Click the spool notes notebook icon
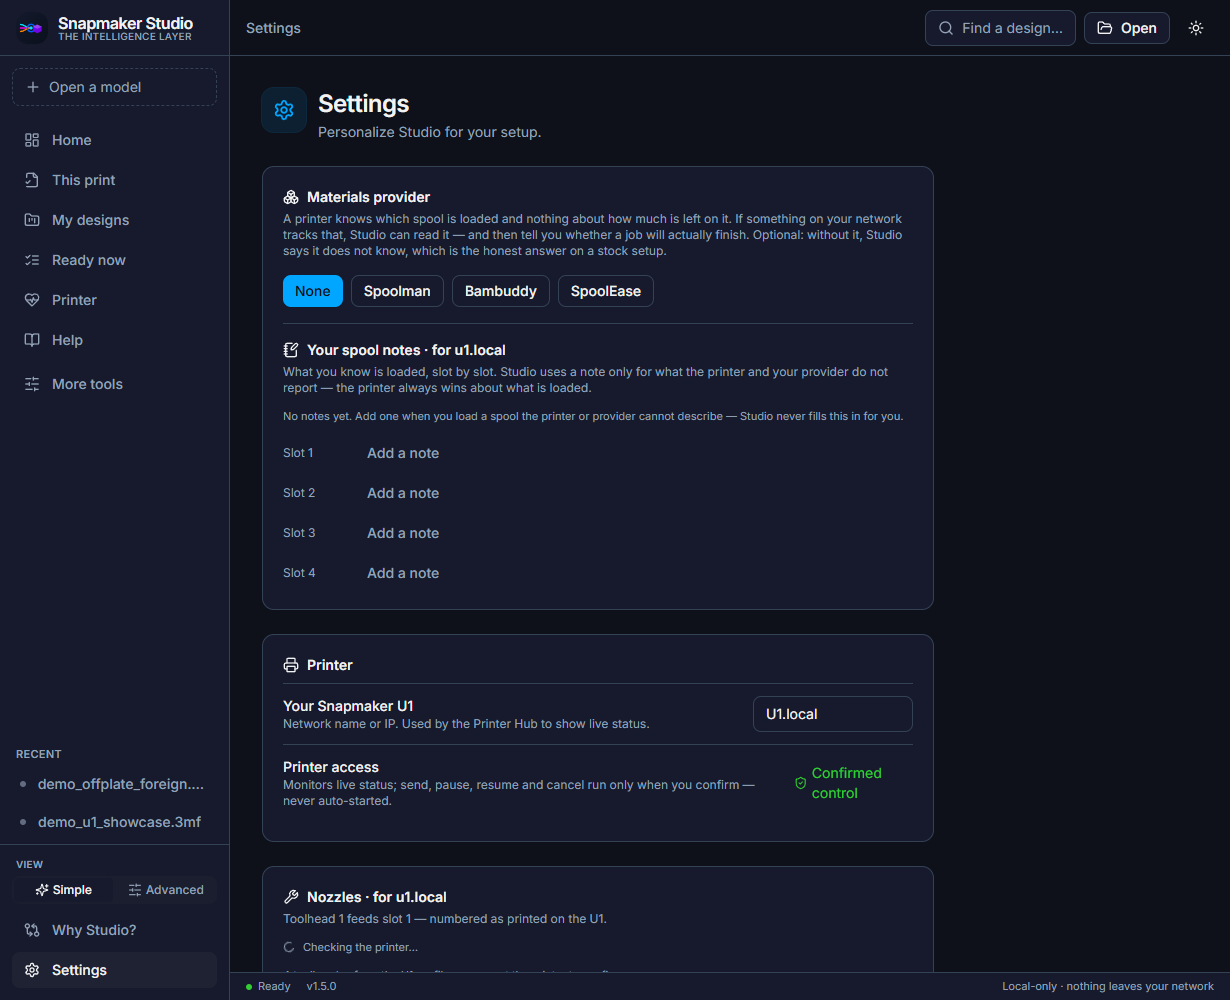 pos(291,350)
